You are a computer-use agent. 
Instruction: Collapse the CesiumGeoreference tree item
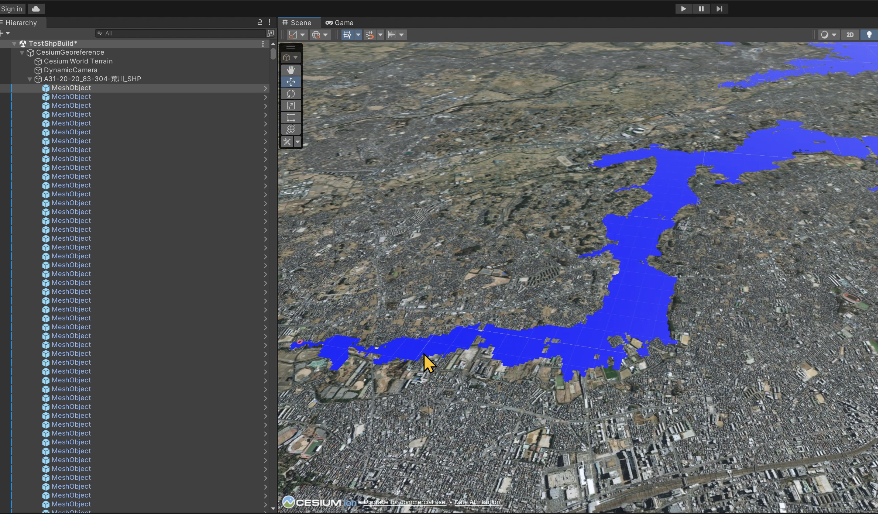click(x=22, y=52)
